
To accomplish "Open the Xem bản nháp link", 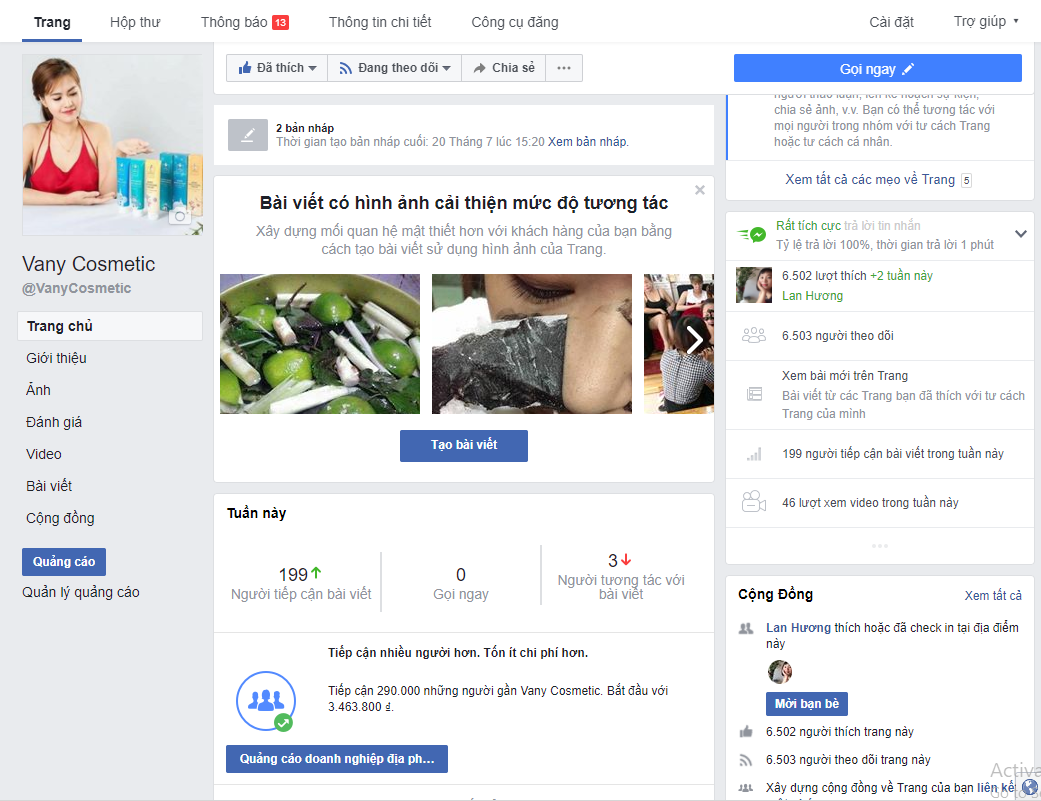I will pyautogui.click(x=587, y=141).
